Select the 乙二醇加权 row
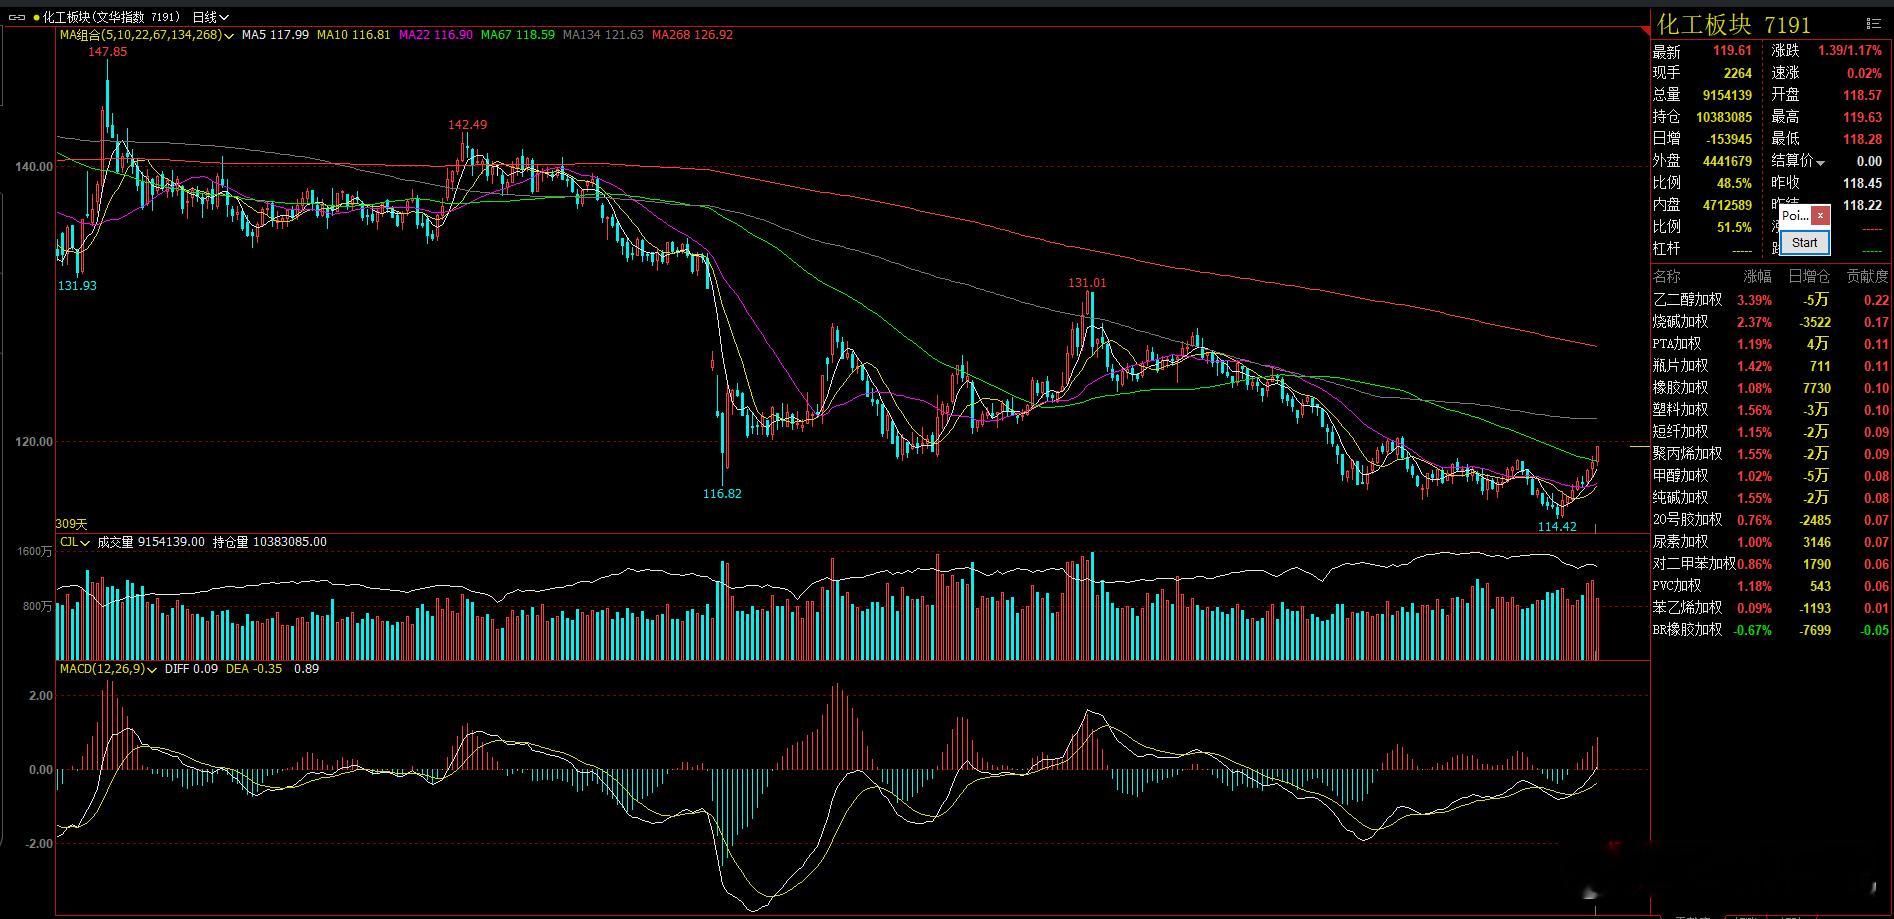 point(1771,300)
